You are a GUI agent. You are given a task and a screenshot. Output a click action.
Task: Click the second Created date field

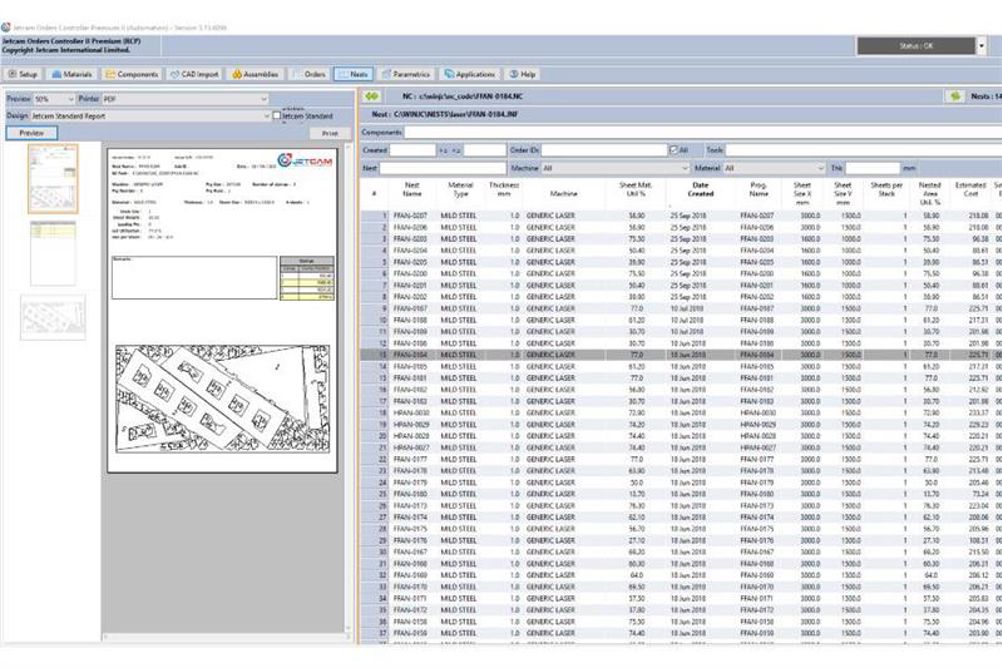484,150
